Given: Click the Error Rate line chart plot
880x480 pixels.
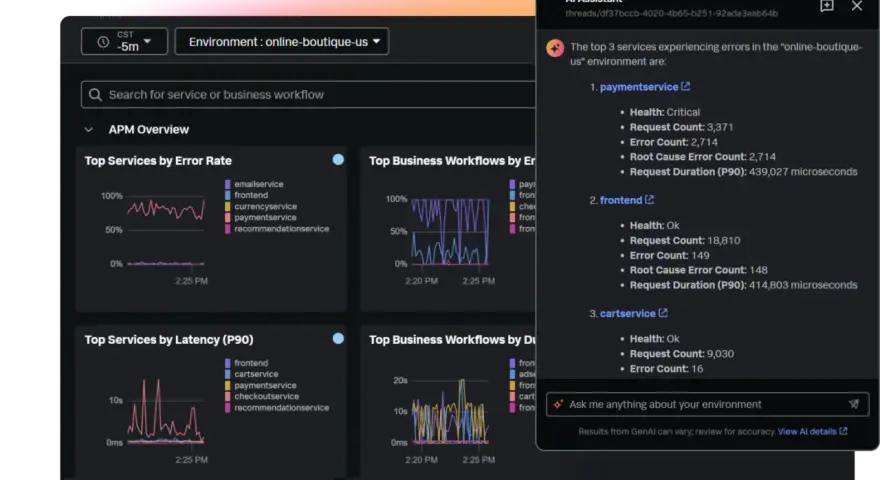Looking at the screenshot, I should (166, 230).
